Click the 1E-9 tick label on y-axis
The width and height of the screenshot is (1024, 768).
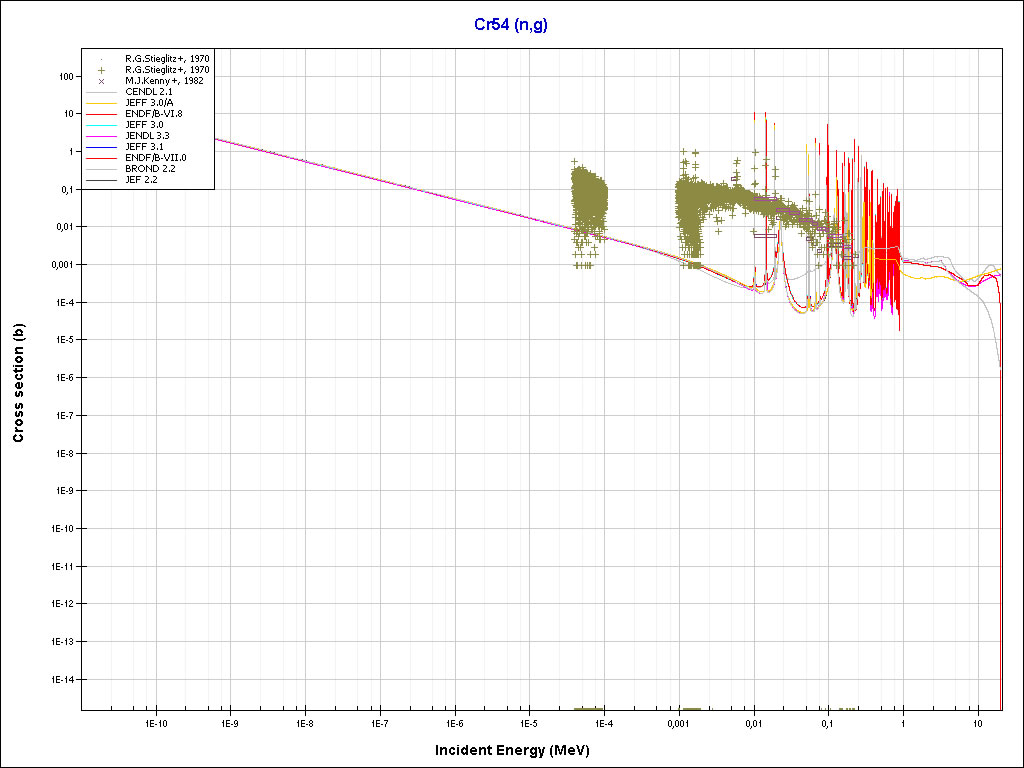pyautogui.click(x=63, y=491)
